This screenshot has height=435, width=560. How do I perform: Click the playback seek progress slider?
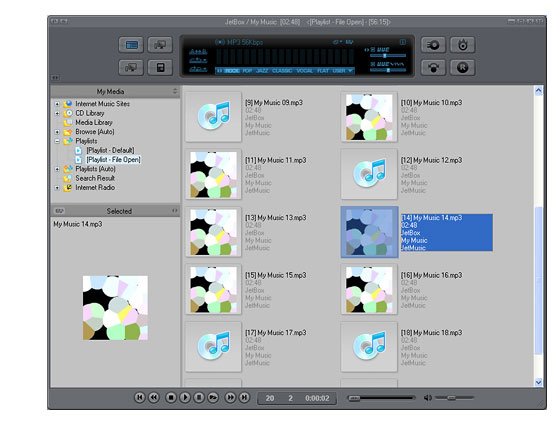381,398
